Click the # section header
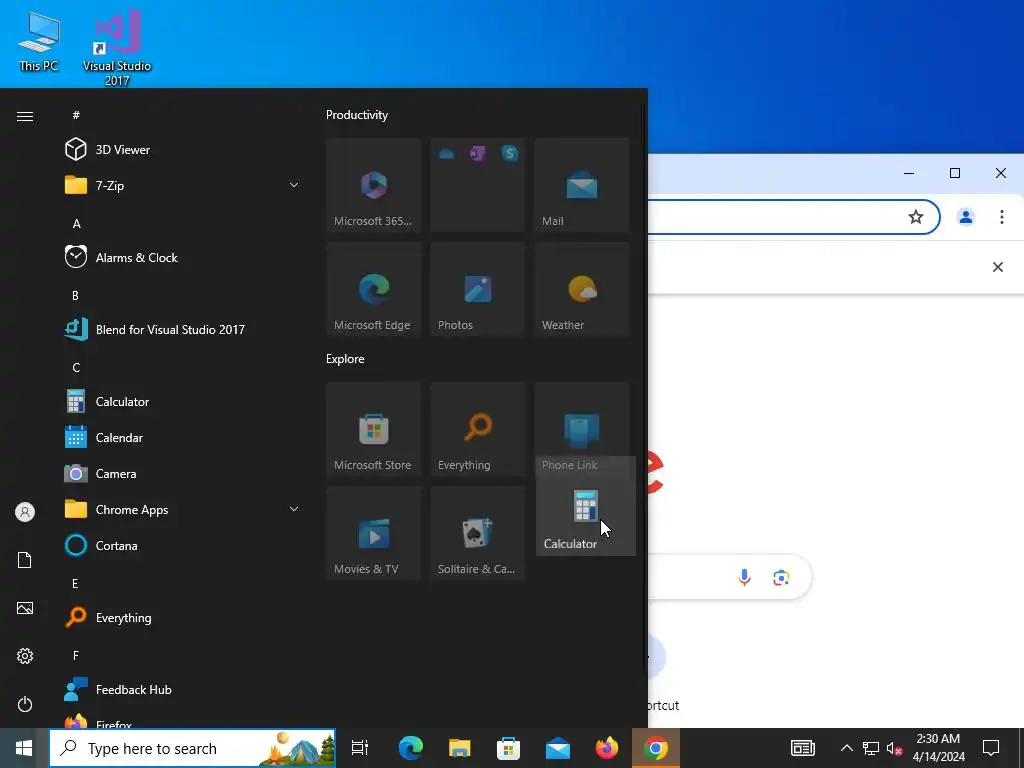The width and height of the screenshot is (1024, 768). [76, 115]
